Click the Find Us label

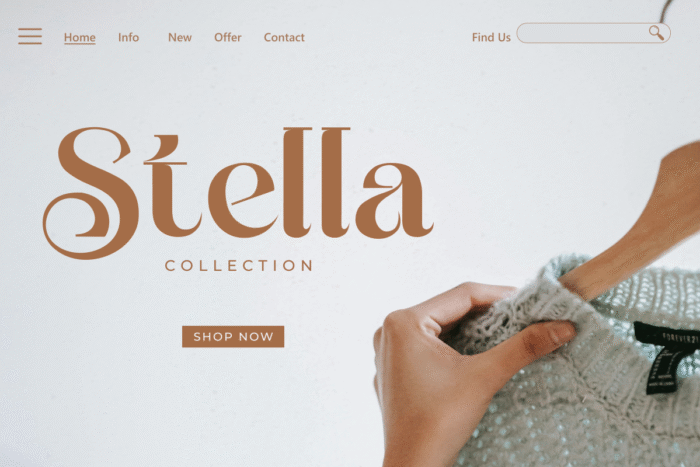491,38
